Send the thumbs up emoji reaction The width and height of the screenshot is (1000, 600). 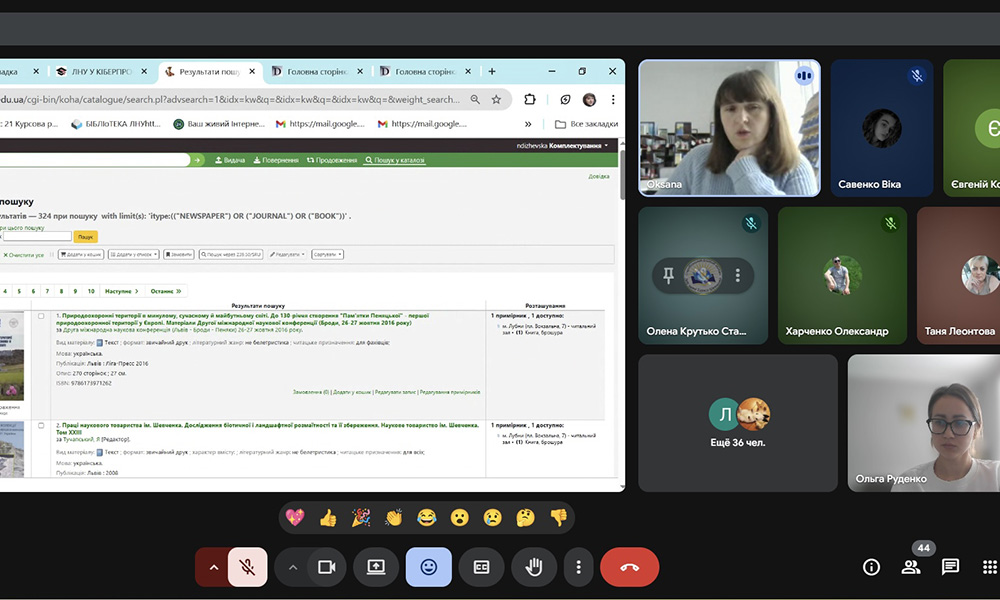(328, 518)
